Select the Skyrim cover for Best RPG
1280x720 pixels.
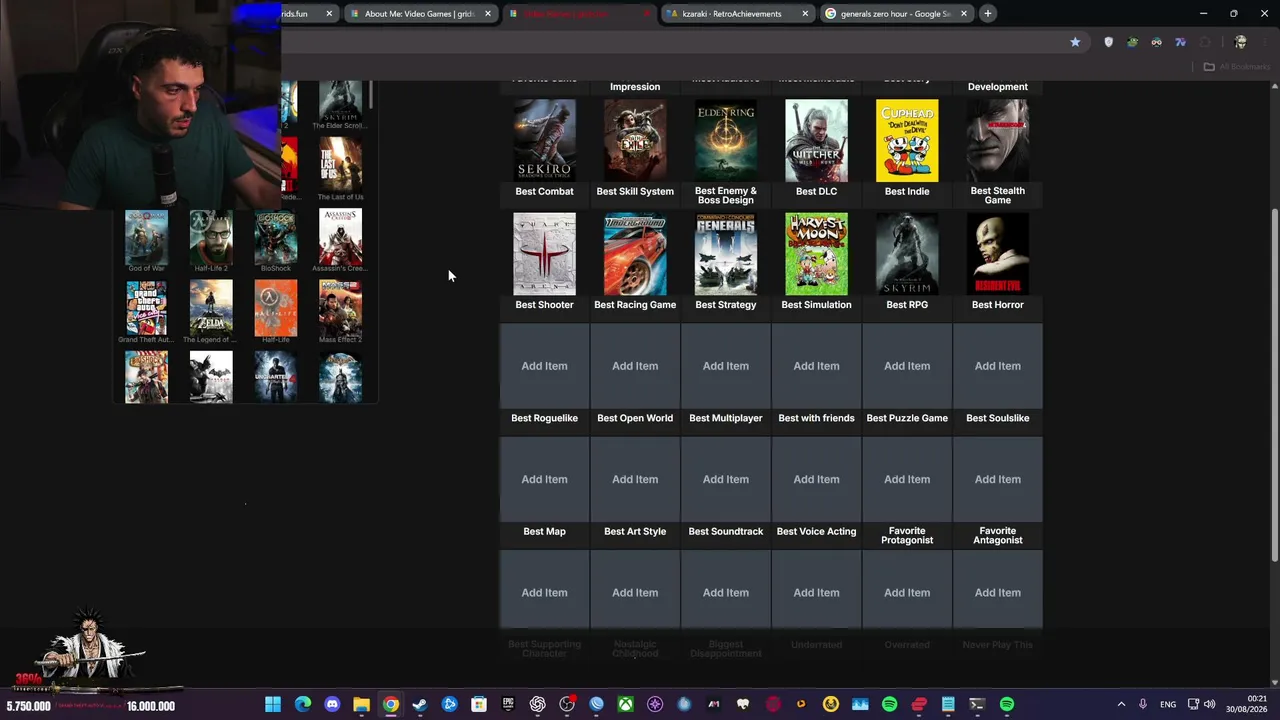coord(907,254)
